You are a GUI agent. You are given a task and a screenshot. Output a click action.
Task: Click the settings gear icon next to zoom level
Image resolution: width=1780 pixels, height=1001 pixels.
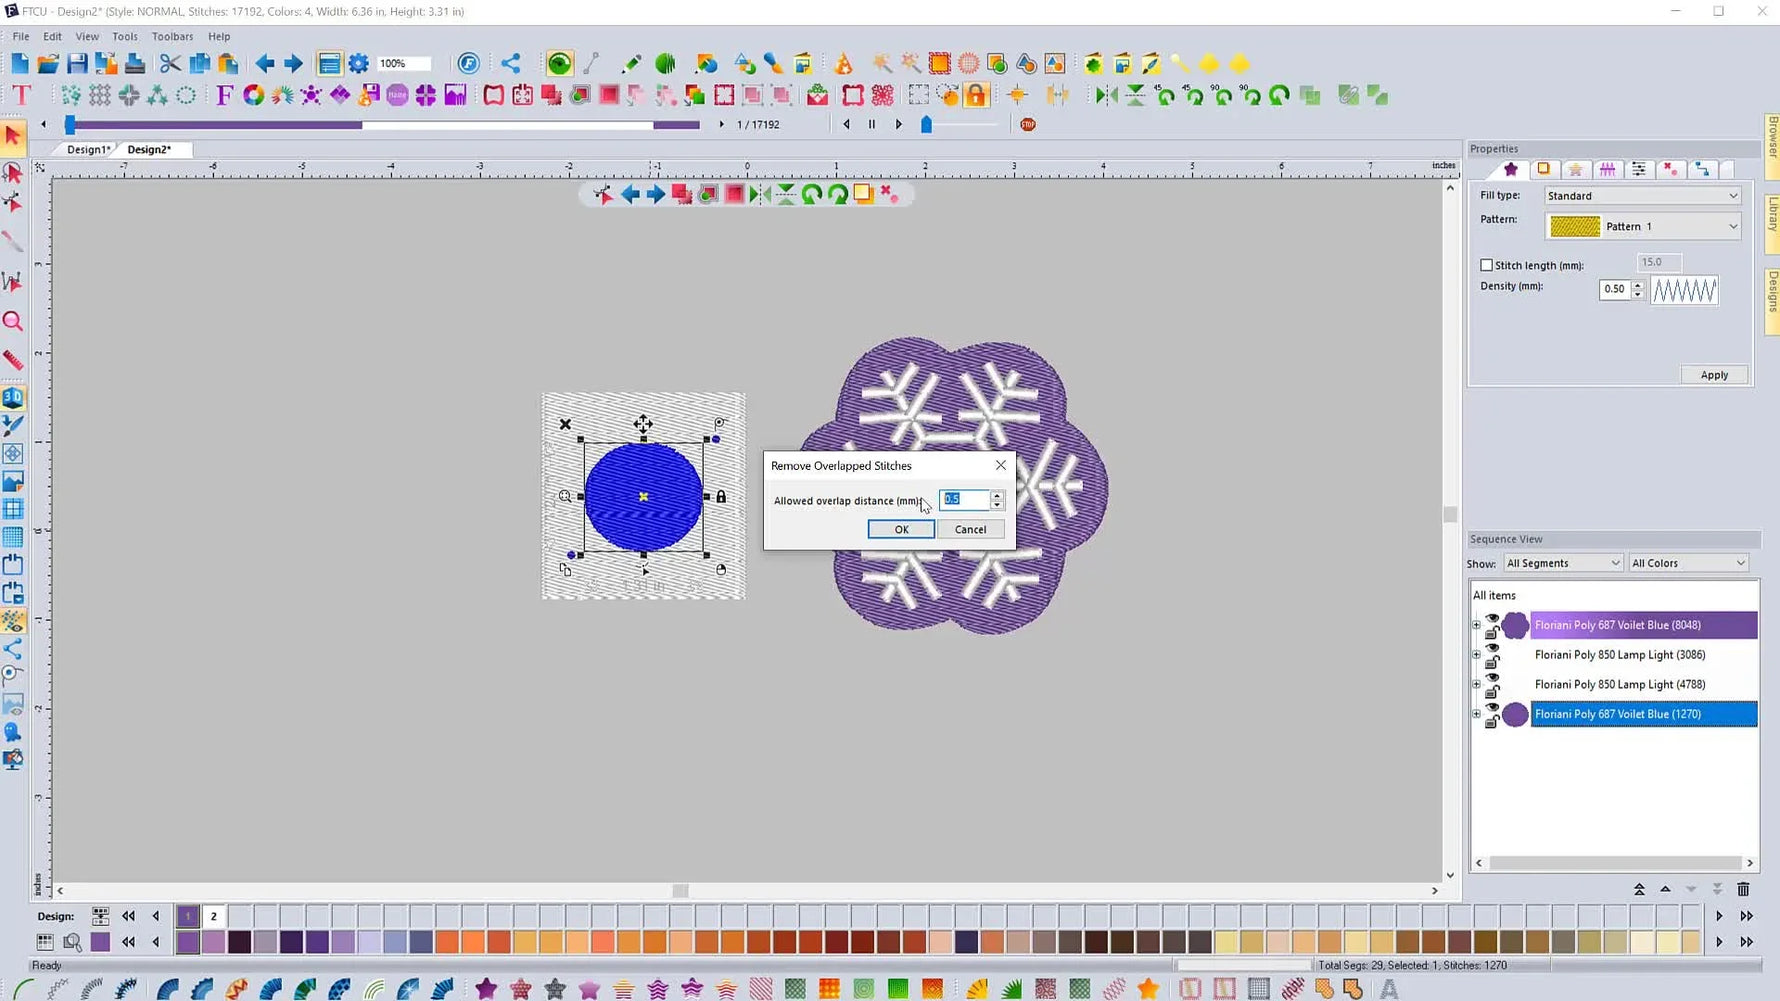[x=358, y=62]
